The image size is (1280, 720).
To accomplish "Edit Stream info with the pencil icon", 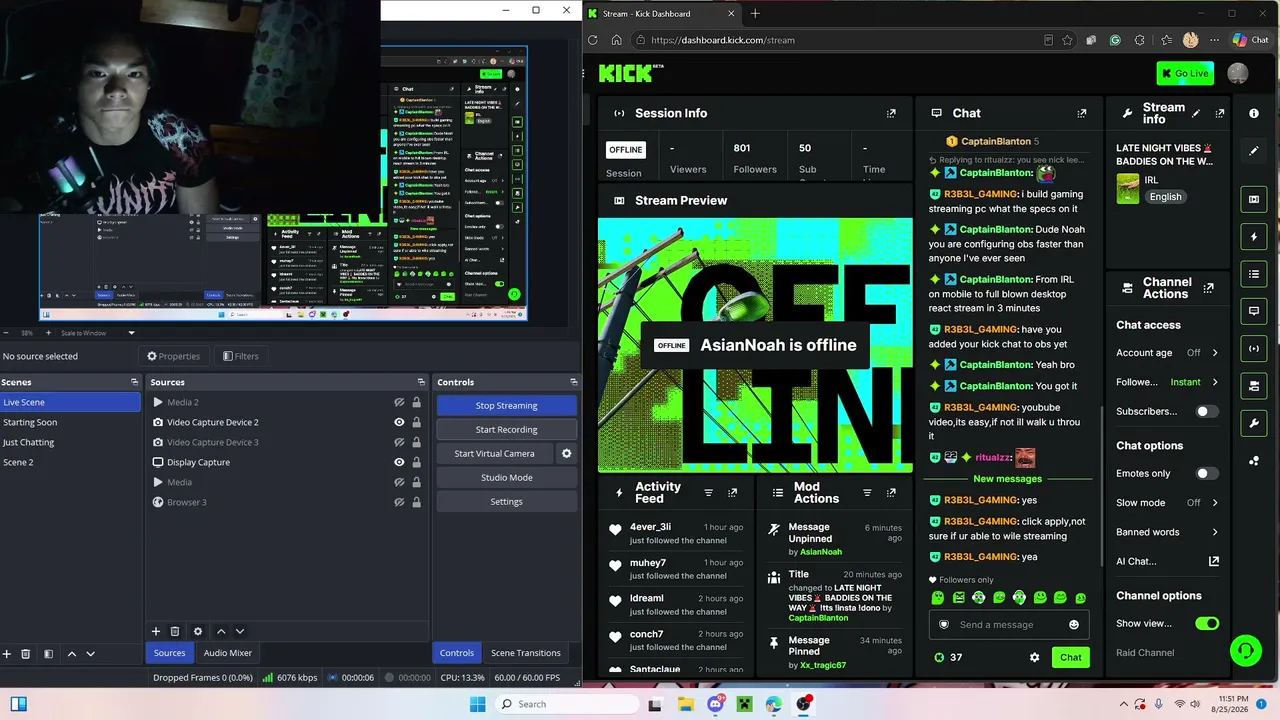I will pyautogui.click(x=1196, y=113).
